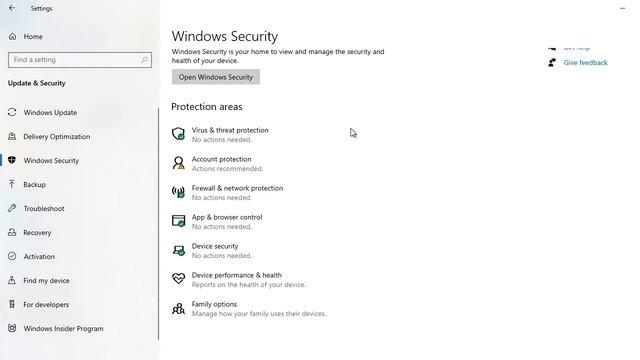Click the search magnifier icon in Find a setting

[144, 60]
